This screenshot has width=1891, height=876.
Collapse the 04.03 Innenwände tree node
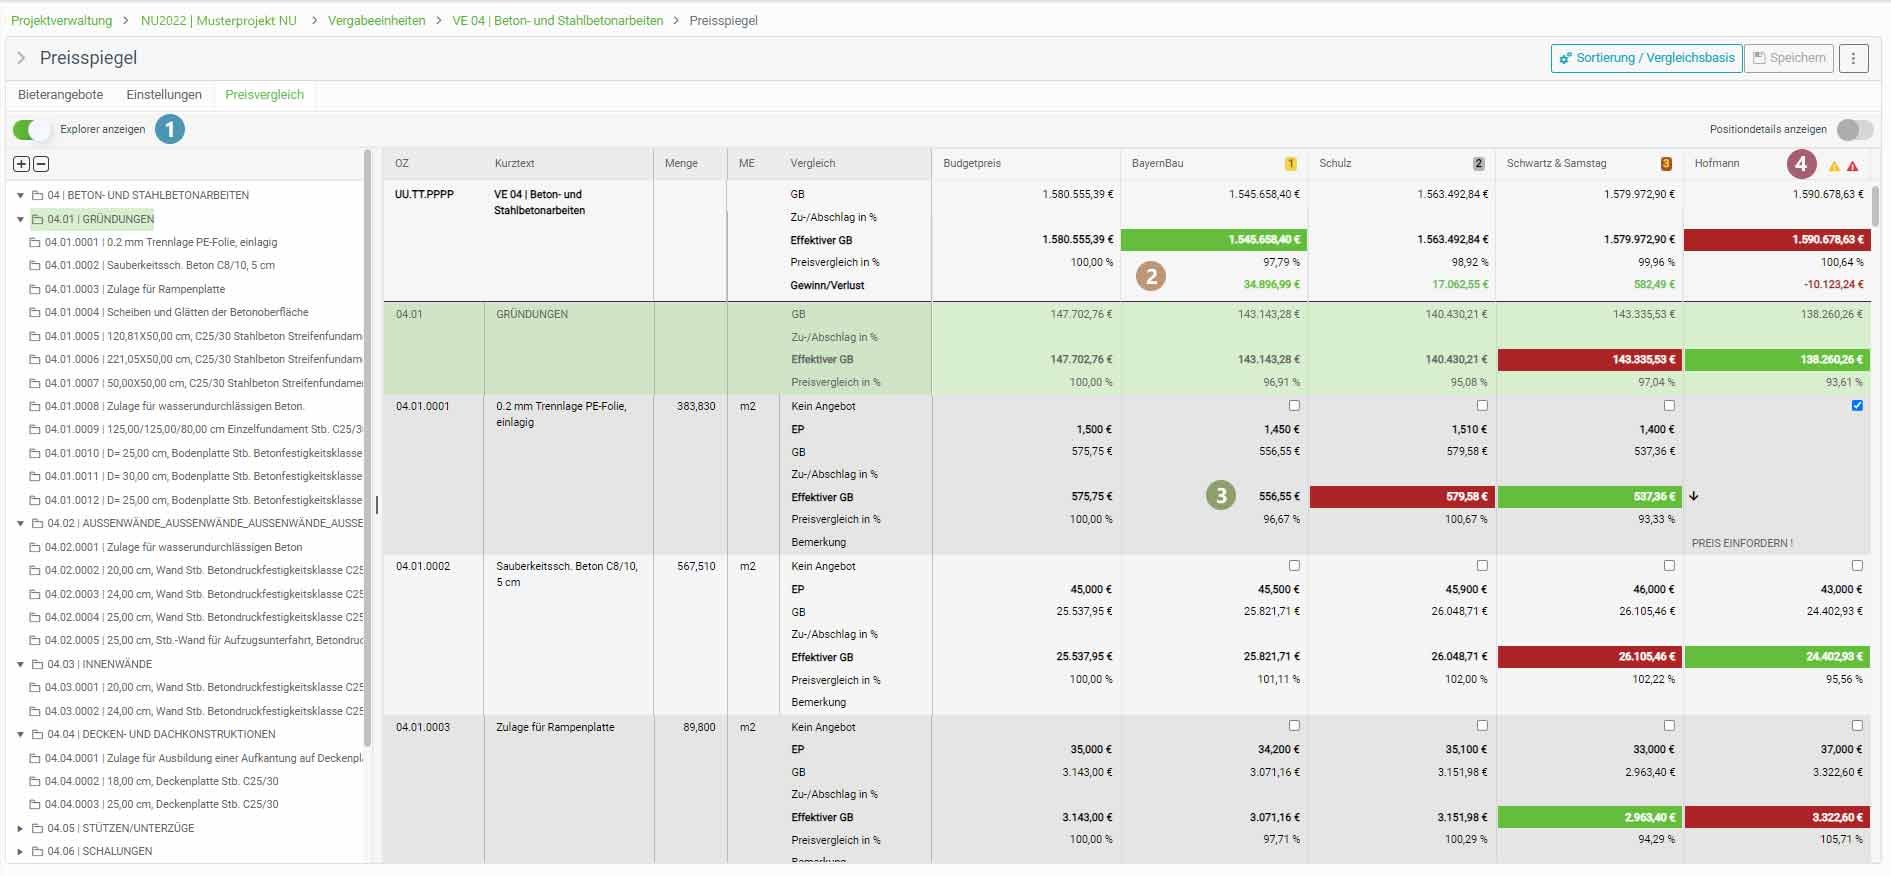point(20,665)
